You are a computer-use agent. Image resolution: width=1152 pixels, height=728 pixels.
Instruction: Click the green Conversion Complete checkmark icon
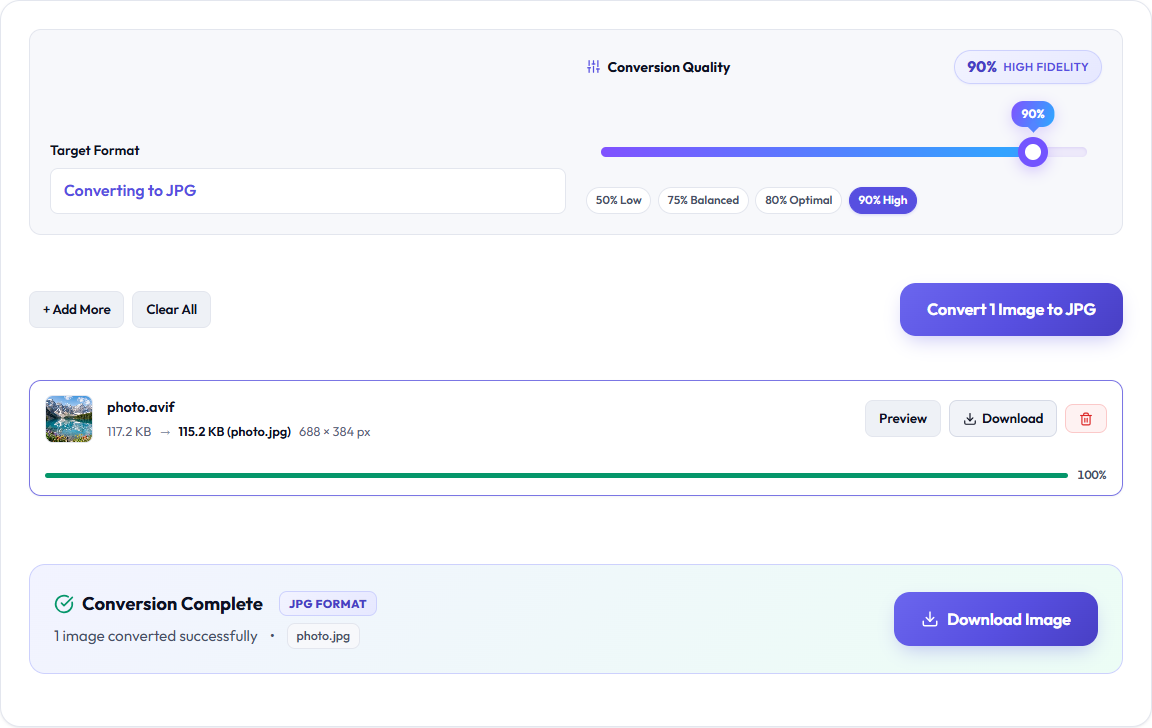[x=64, y=604]
